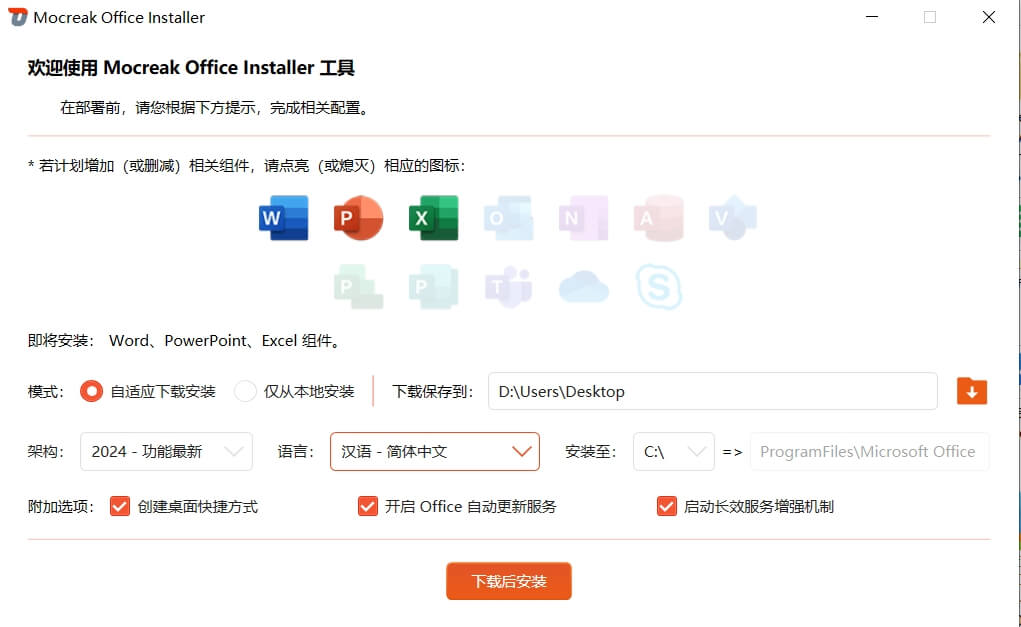
Task: Uncheck 创建桌面快捷方式 checkbox
Action: click(x=120, y=506)
